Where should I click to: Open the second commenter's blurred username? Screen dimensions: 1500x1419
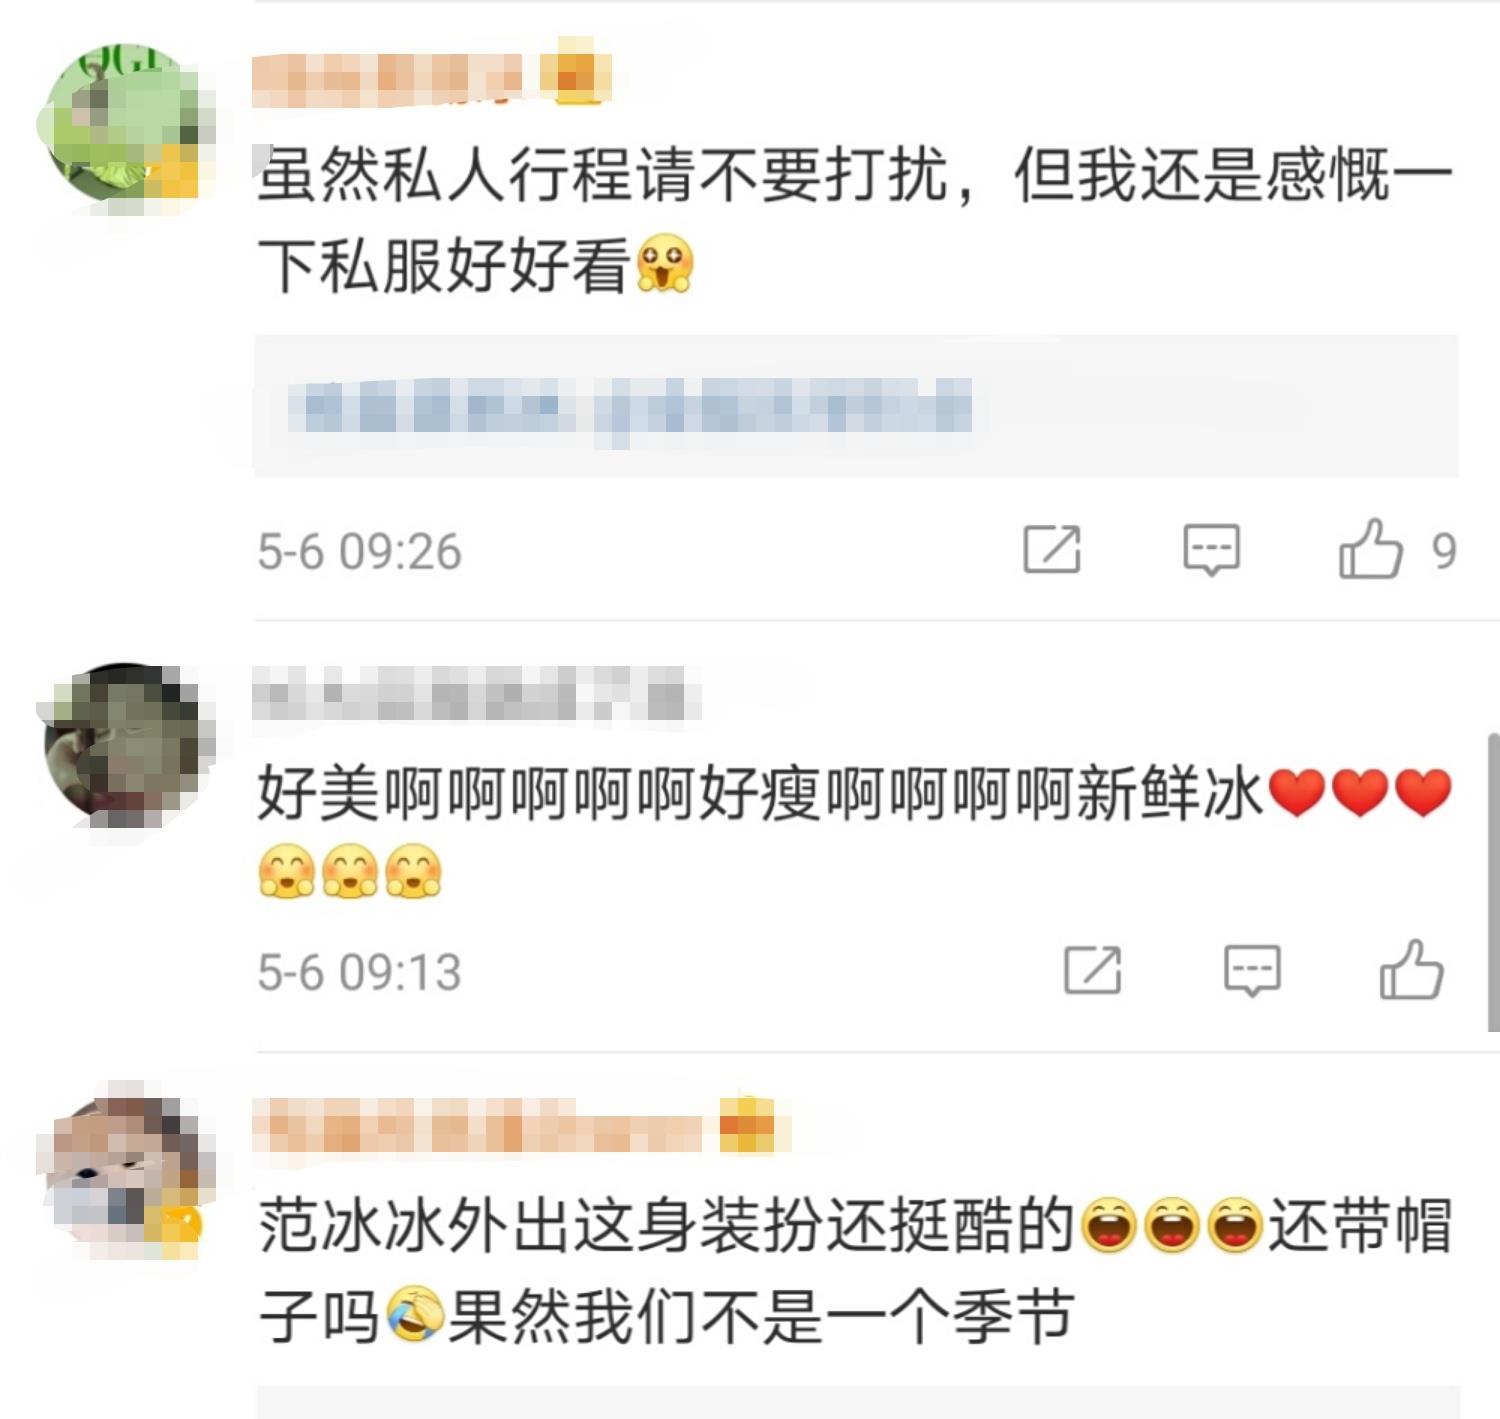pos(475,695)
